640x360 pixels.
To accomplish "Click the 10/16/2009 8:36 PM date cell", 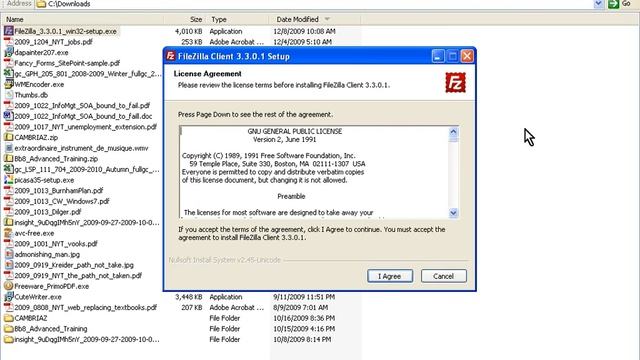I will tap(304, 318).
